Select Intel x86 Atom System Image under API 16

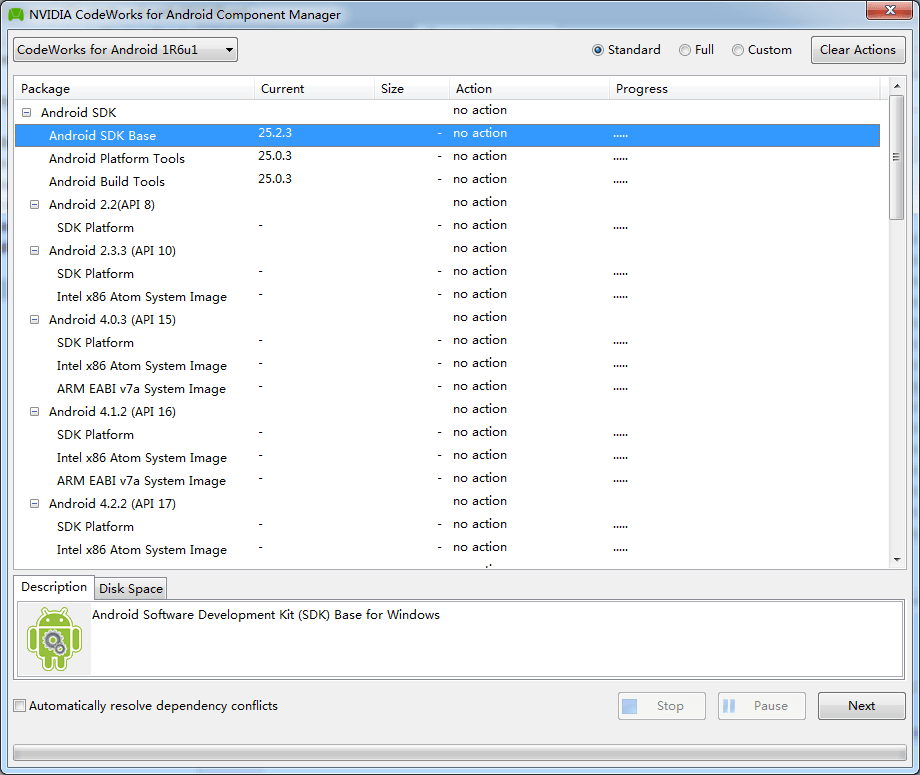pos(447,458)
